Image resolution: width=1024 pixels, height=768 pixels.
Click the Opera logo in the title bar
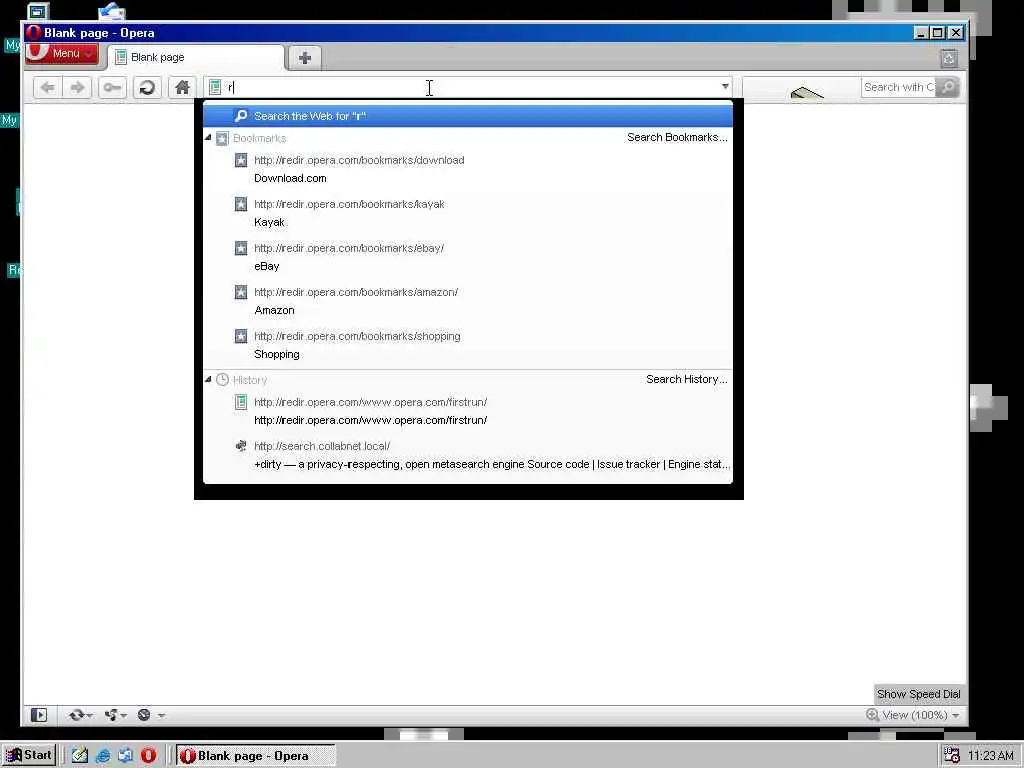(x=34, y=33)
